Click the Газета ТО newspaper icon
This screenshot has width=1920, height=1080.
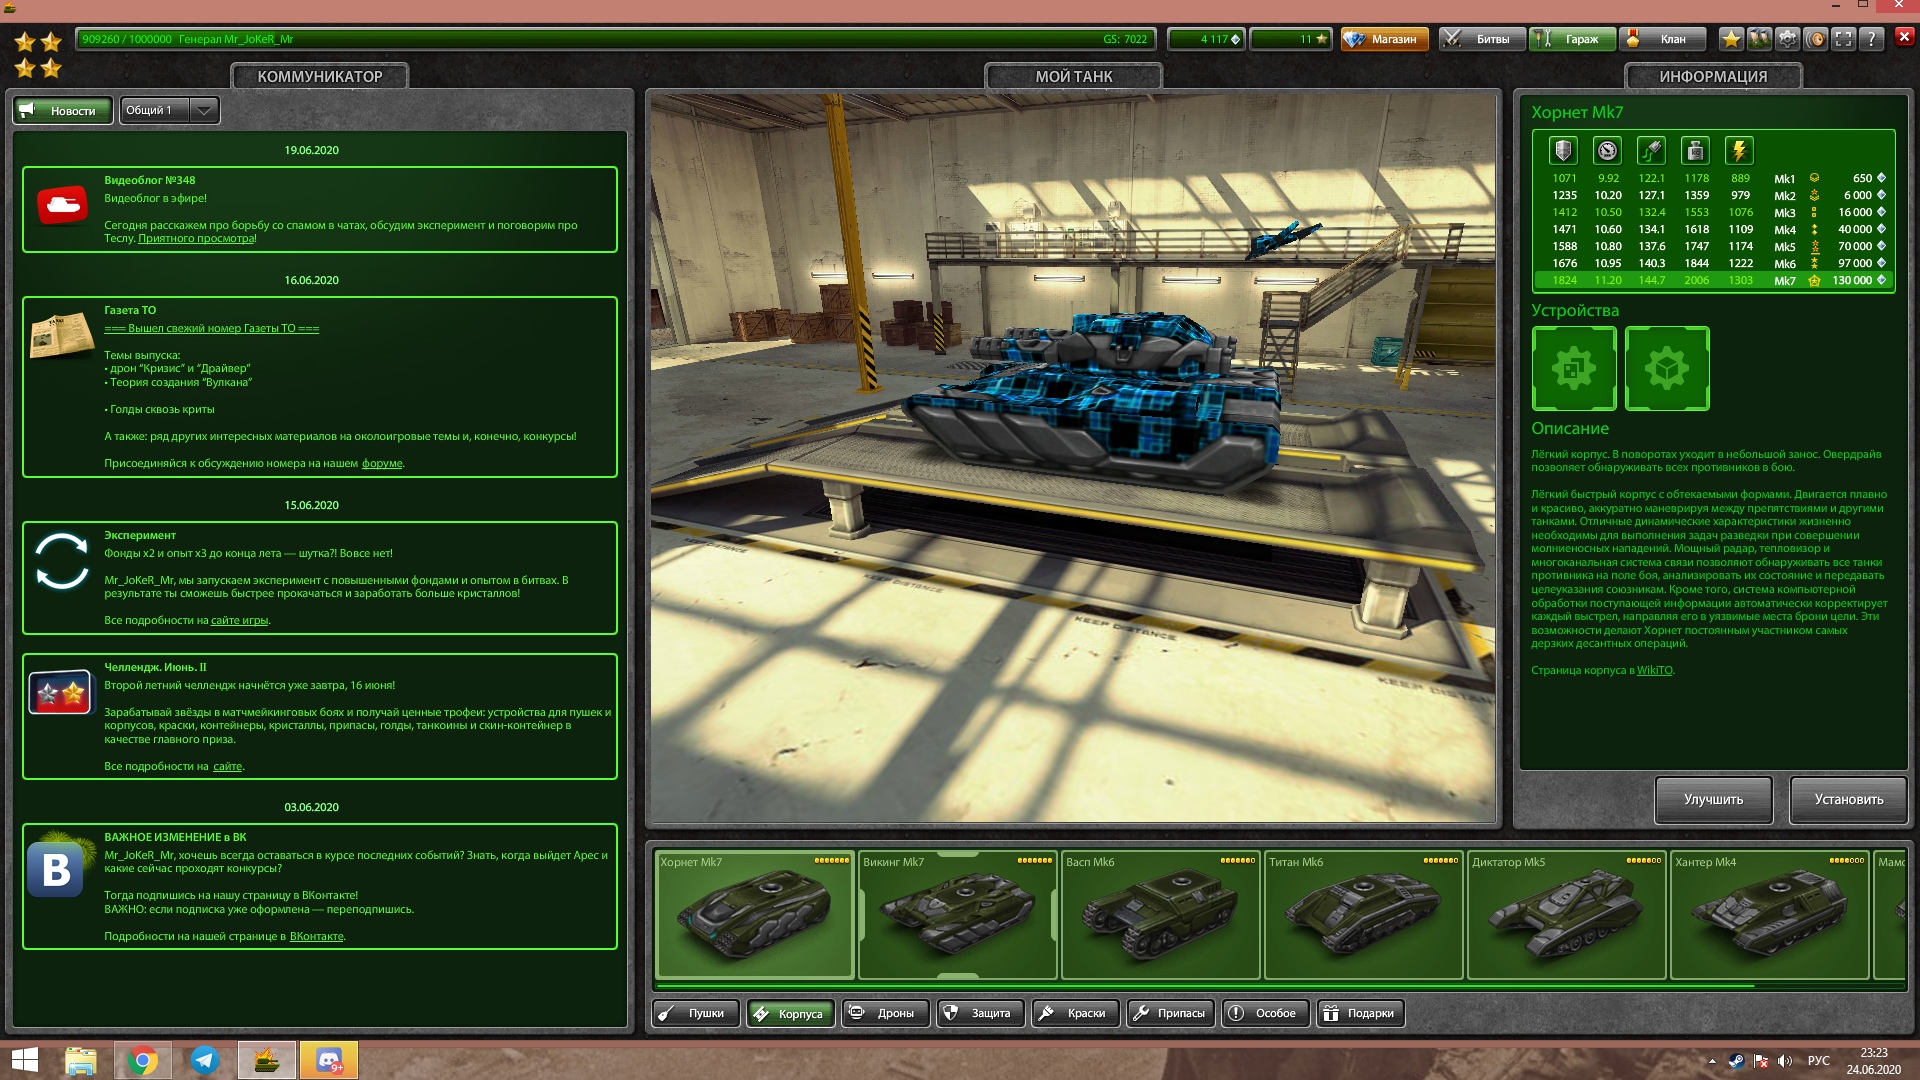point(62,335)
